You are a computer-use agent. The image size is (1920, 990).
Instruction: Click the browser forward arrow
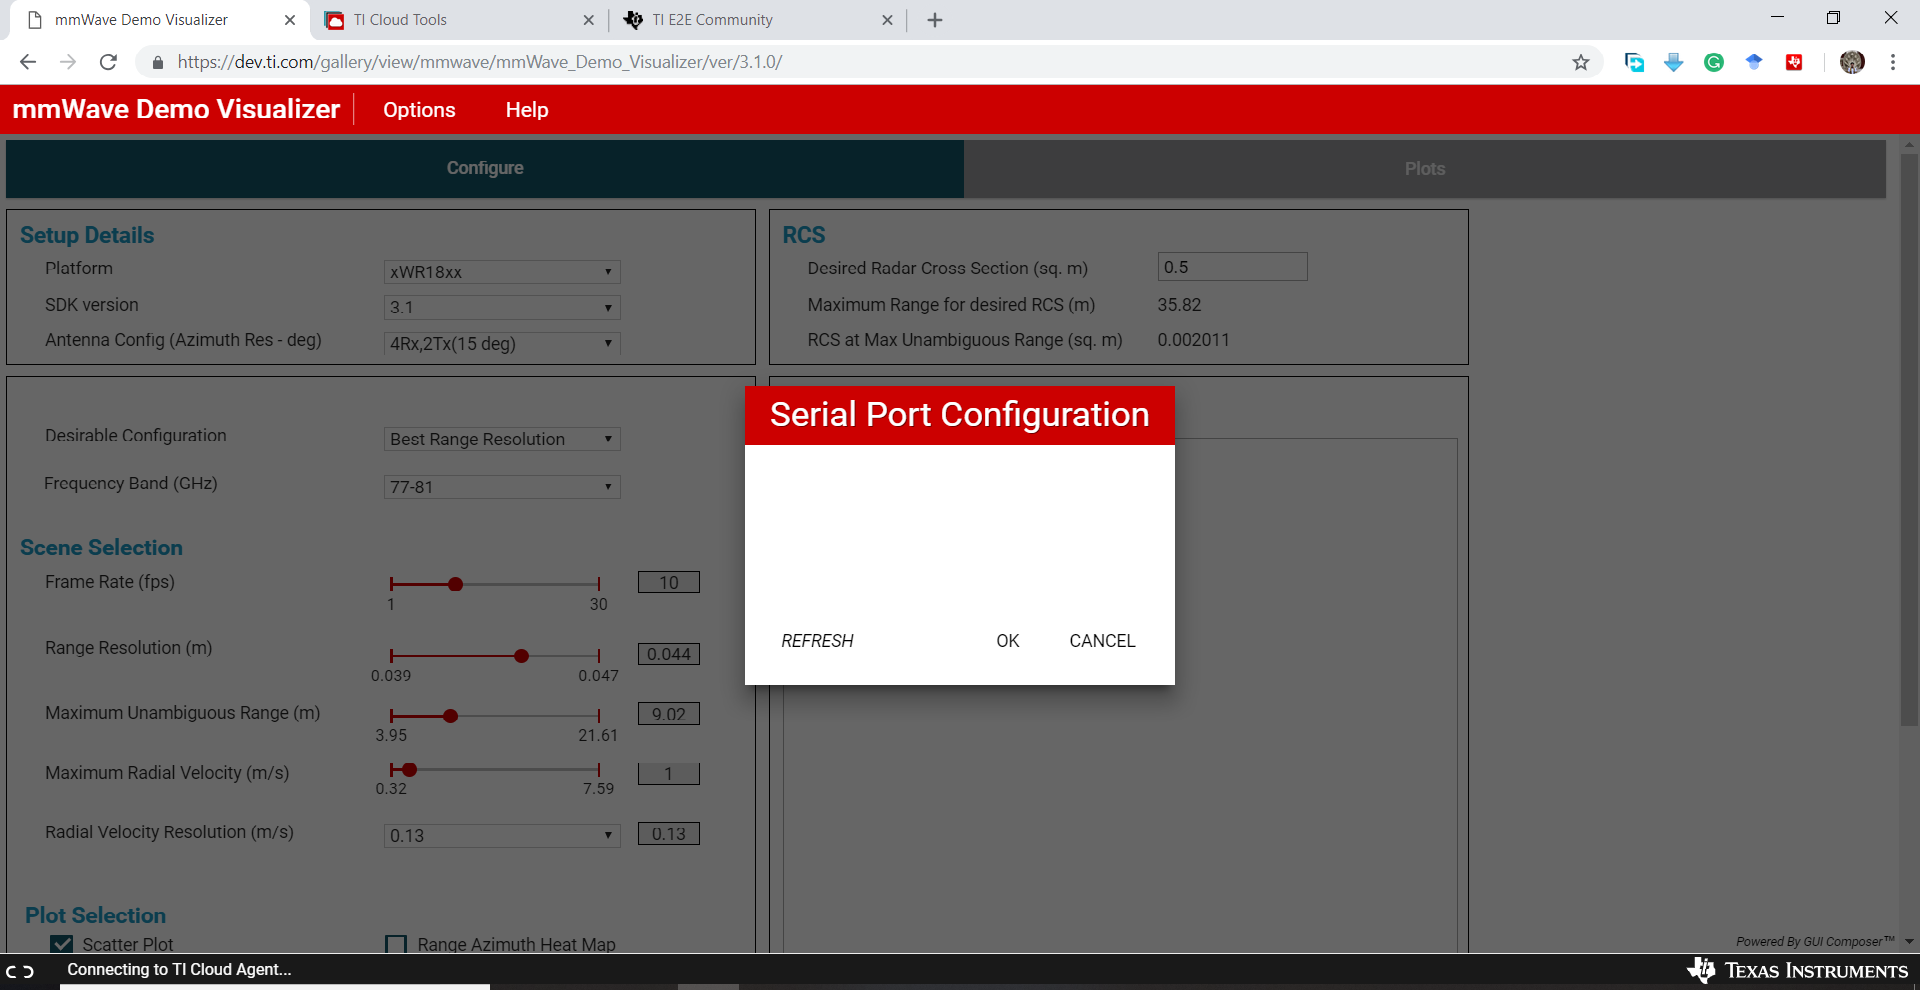pyautogui.click(x=68, y=62)
